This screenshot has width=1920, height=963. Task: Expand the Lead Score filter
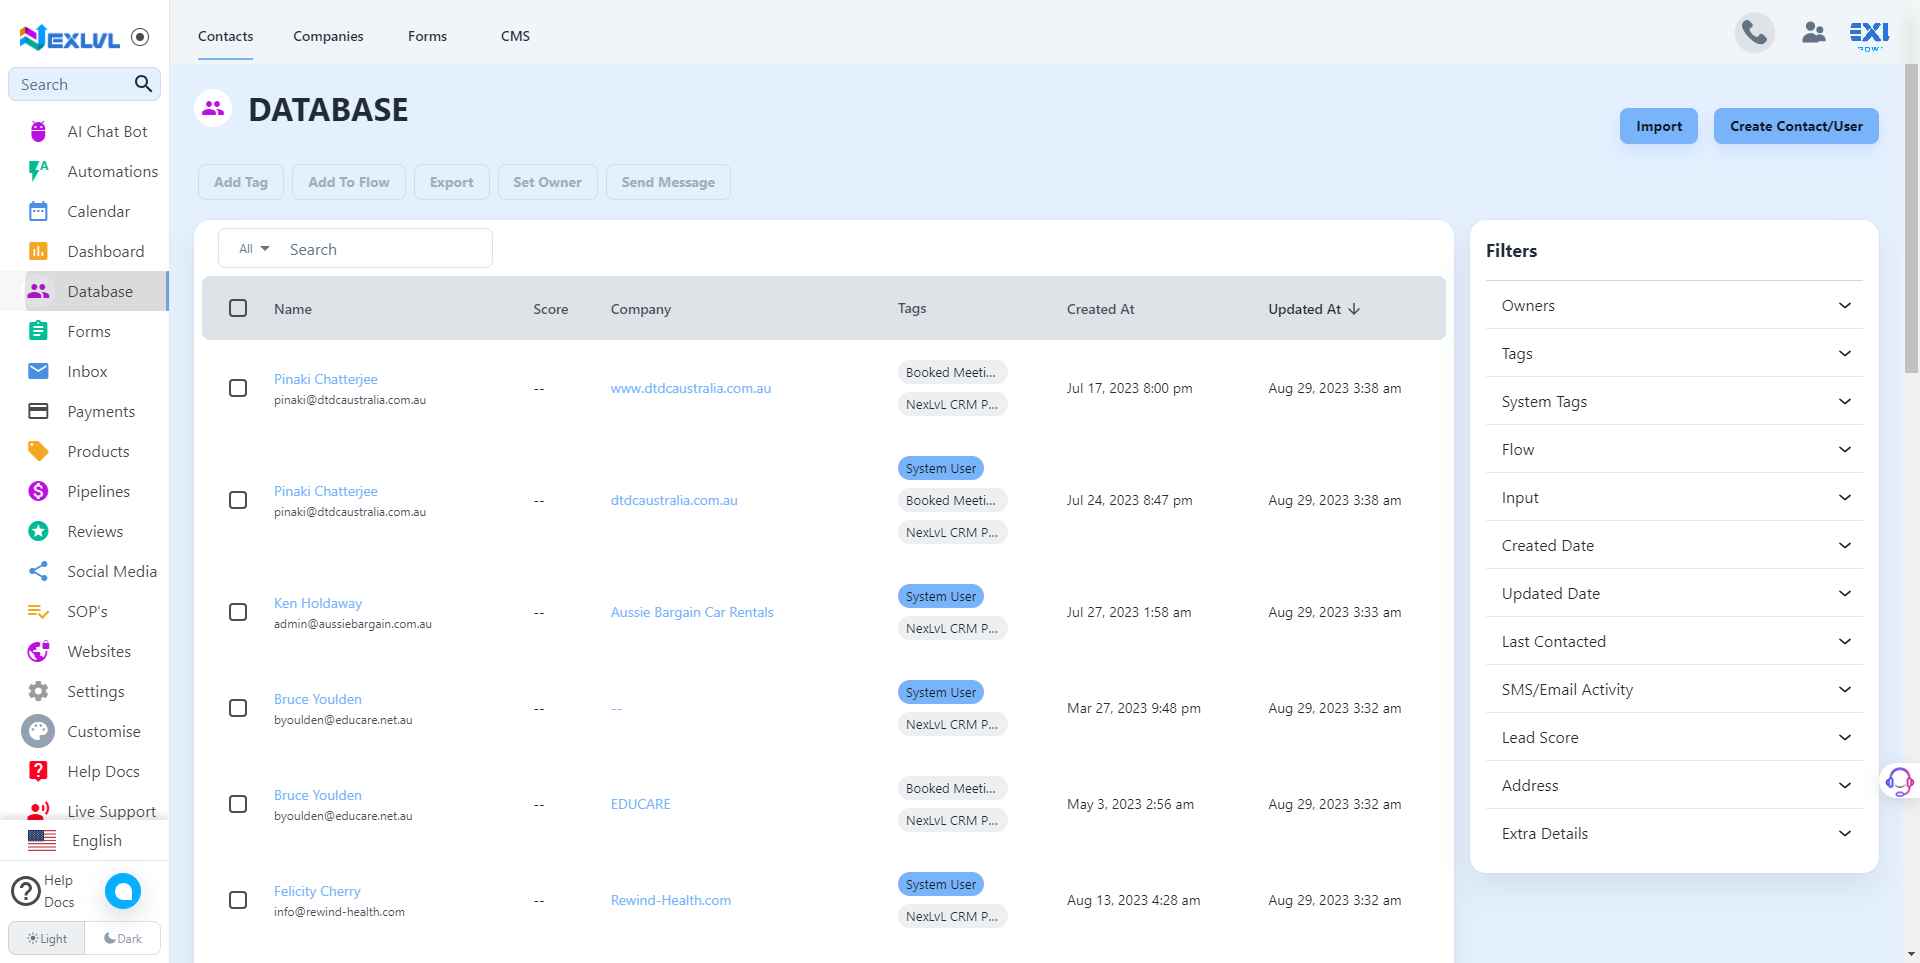pos(1674,737)
